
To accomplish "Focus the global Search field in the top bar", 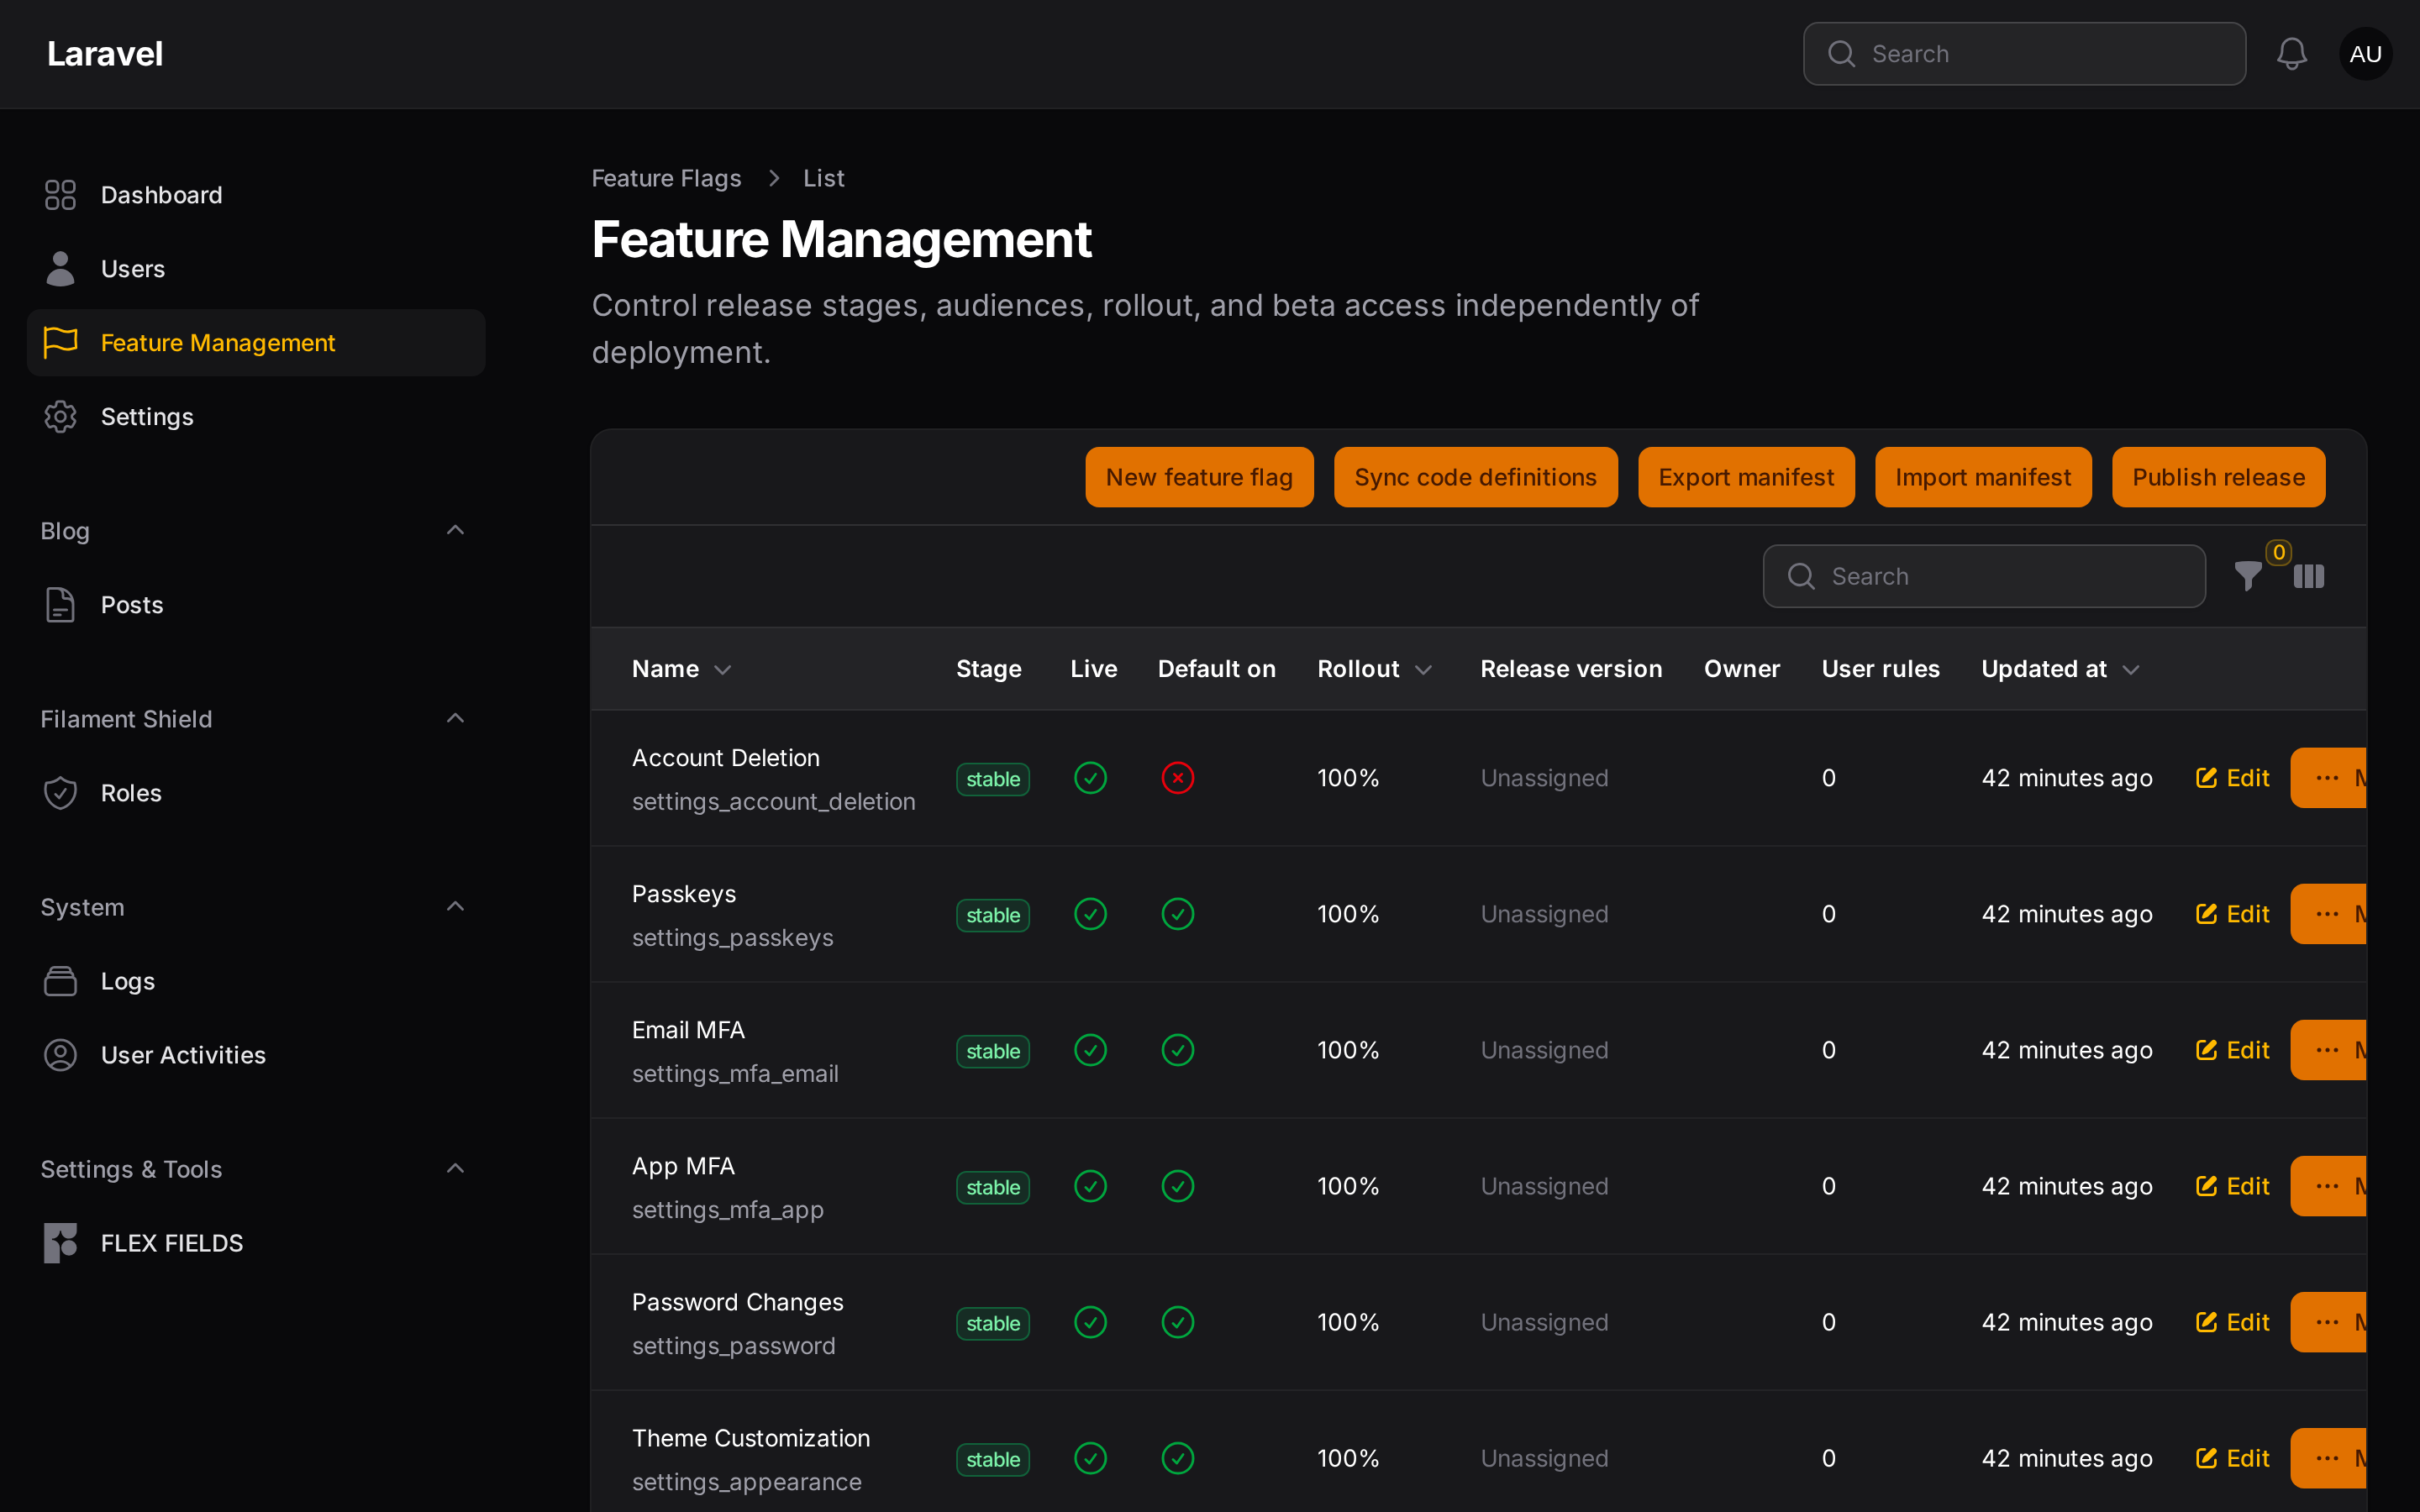I will click(2024, 54).
